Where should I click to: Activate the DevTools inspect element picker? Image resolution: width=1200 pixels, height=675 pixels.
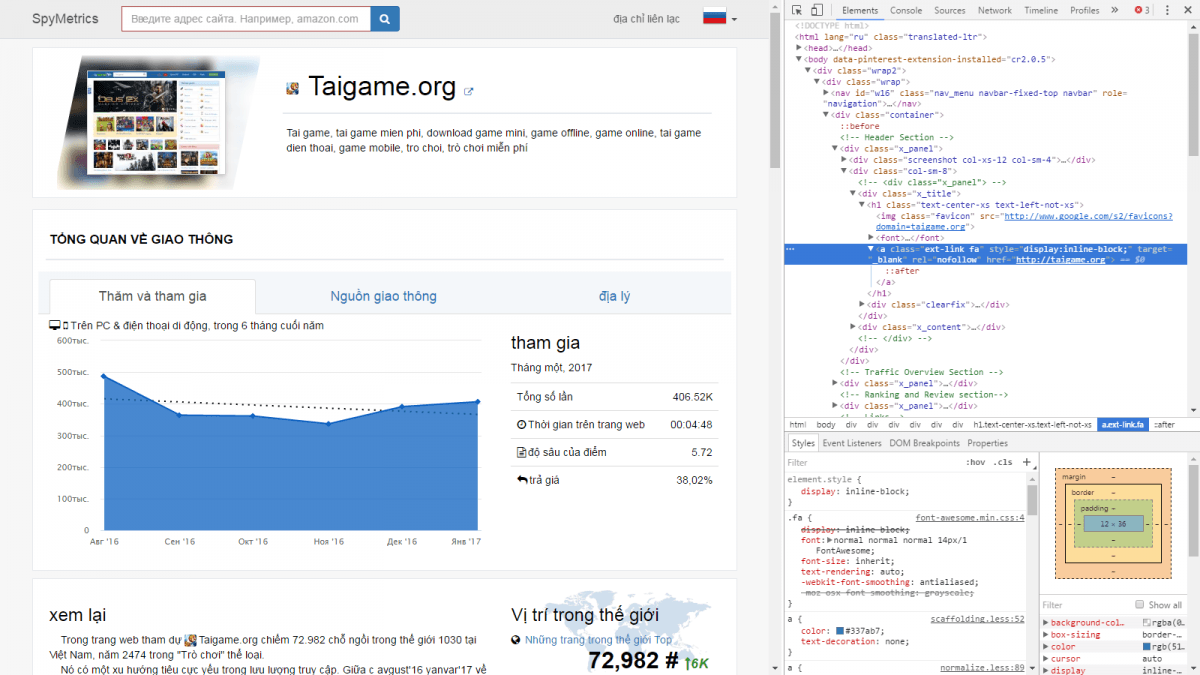799,10
